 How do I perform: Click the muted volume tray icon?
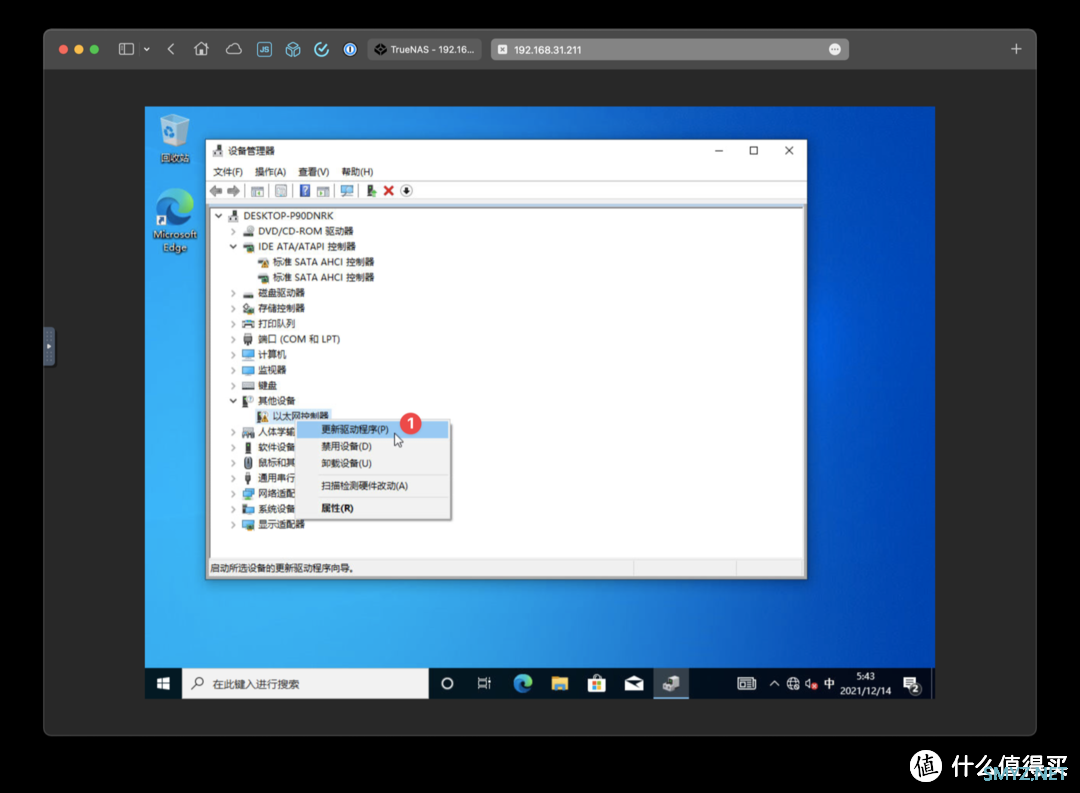[x=811, y=683]
